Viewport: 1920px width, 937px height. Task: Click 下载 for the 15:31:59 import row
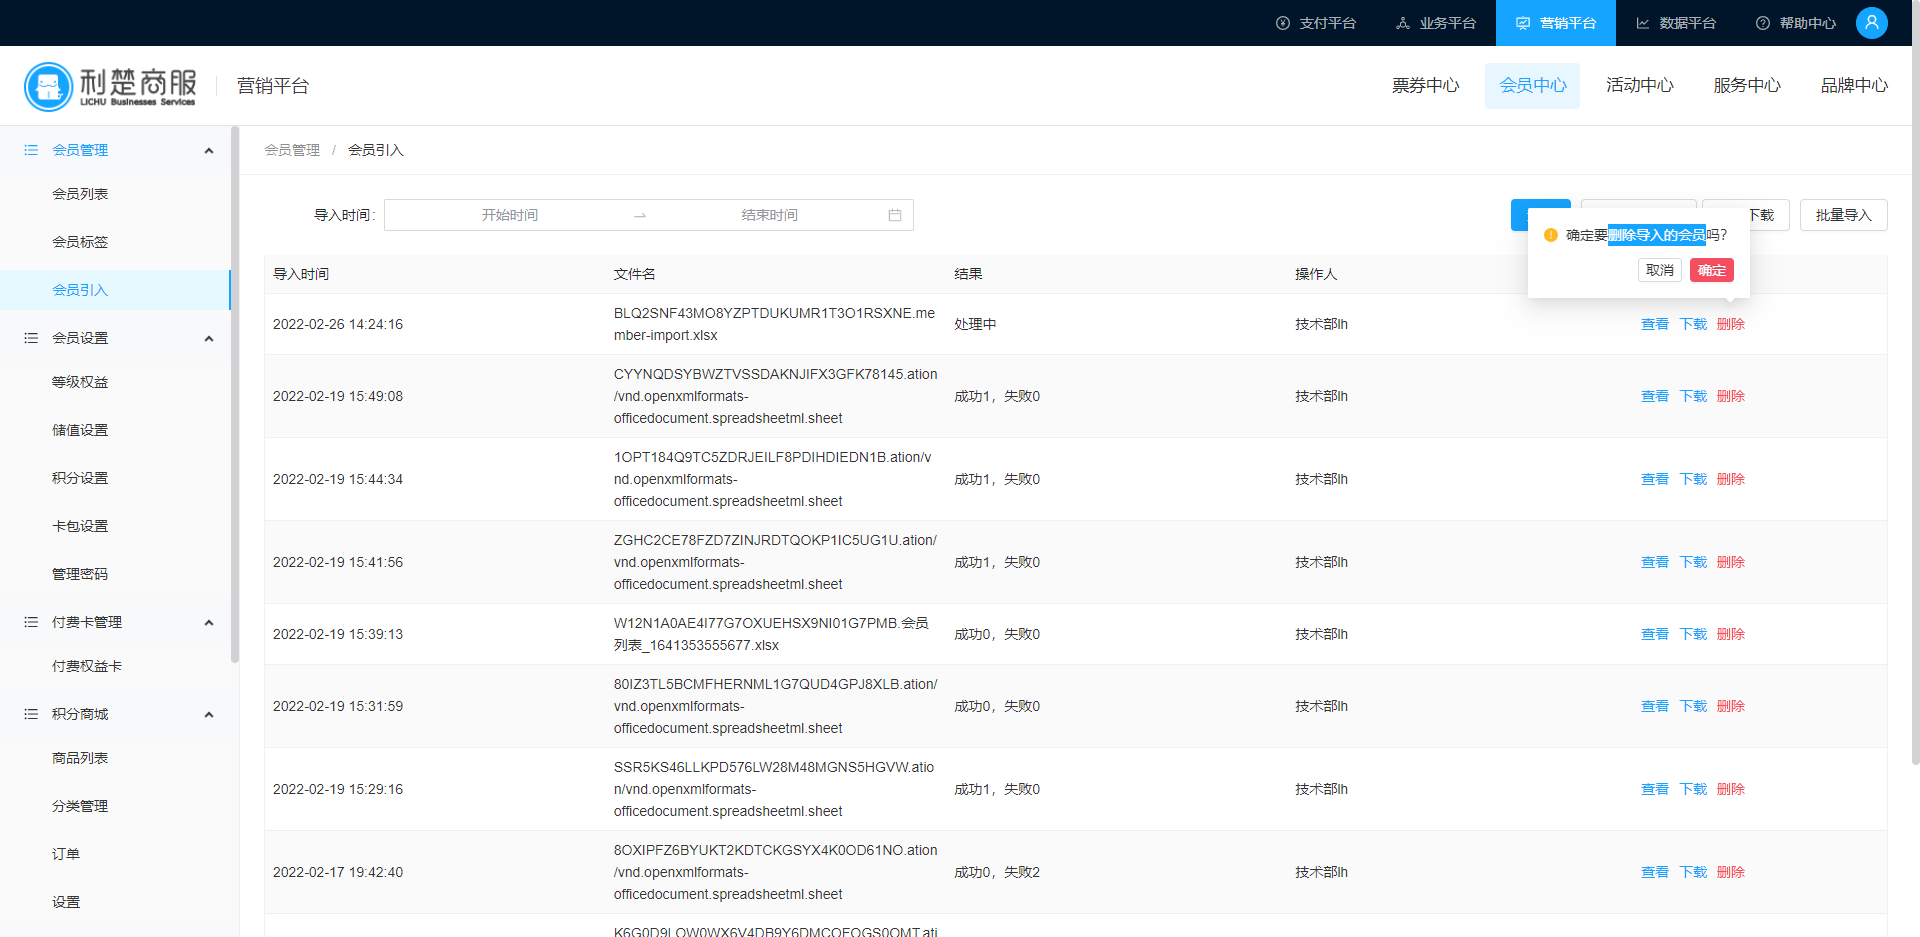point(1693,706)
